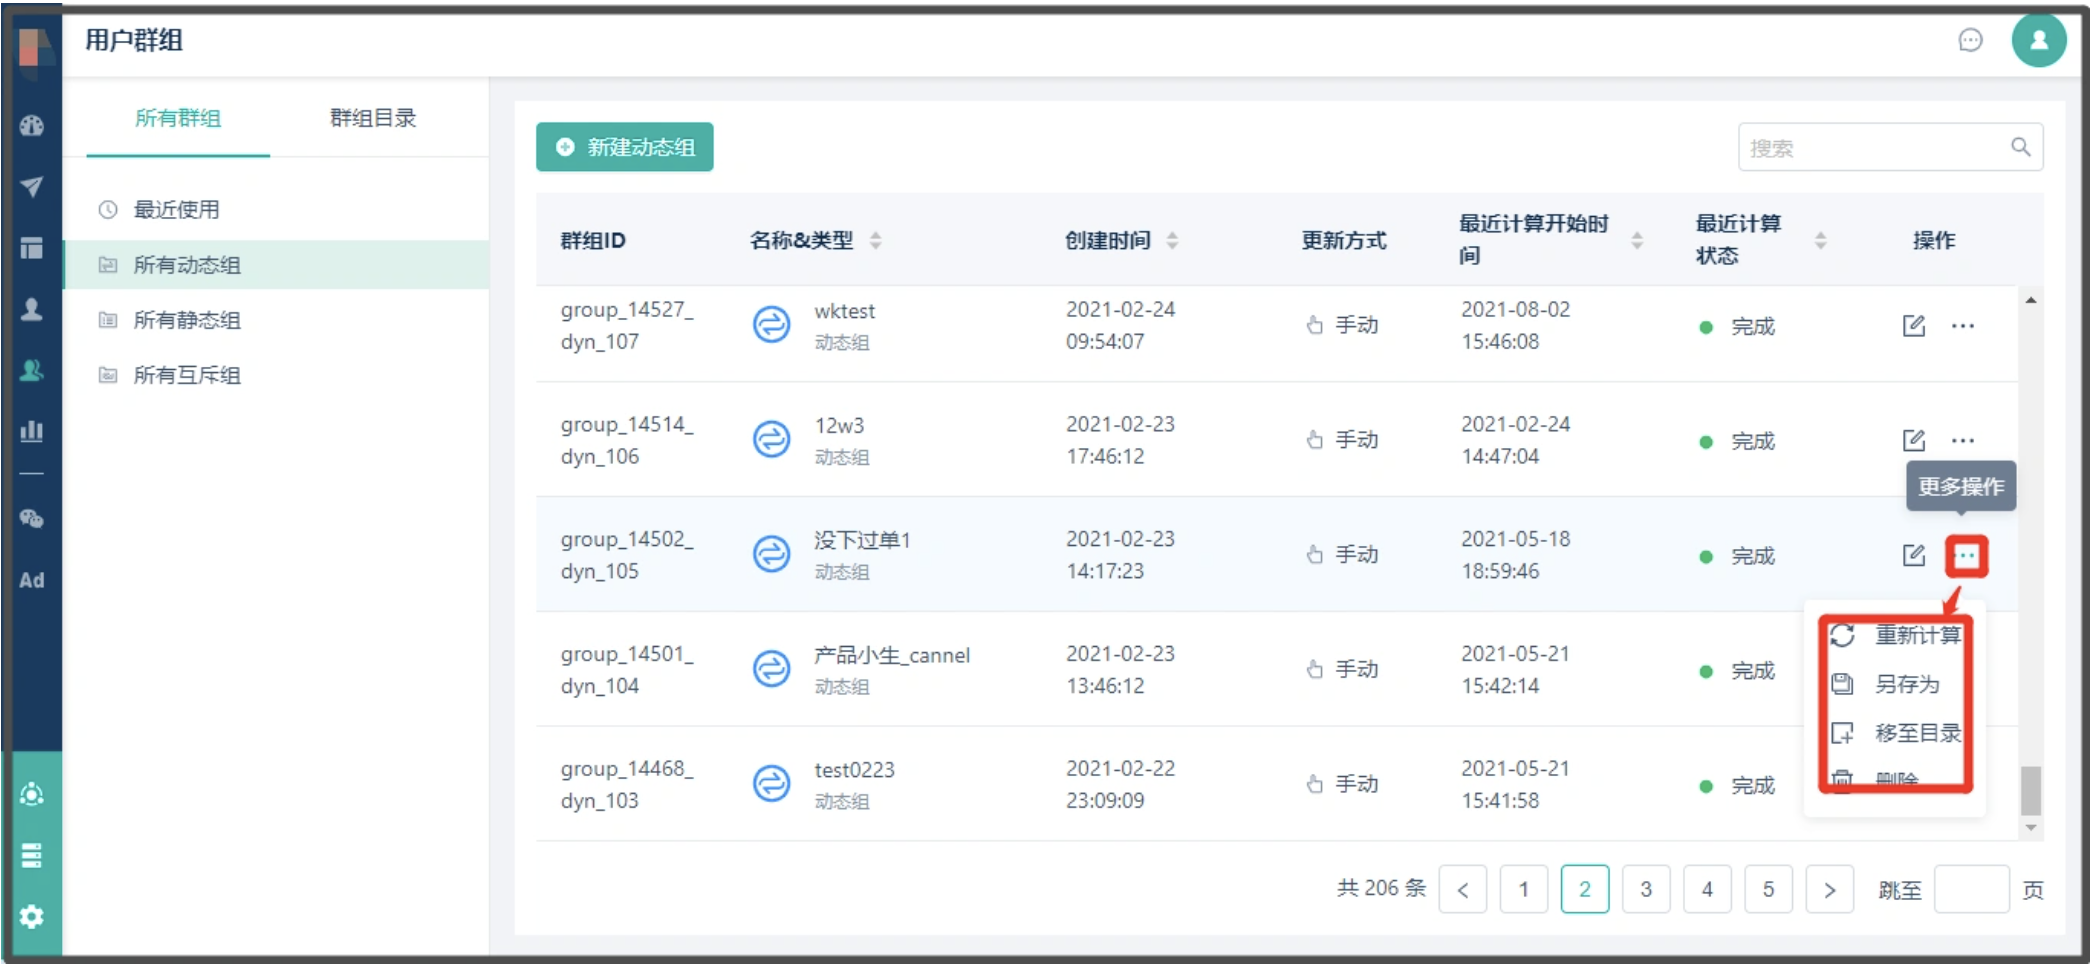This screenshot has height=970, width=2096.
Task: Go to page 4
Action: coord(1707,889)
